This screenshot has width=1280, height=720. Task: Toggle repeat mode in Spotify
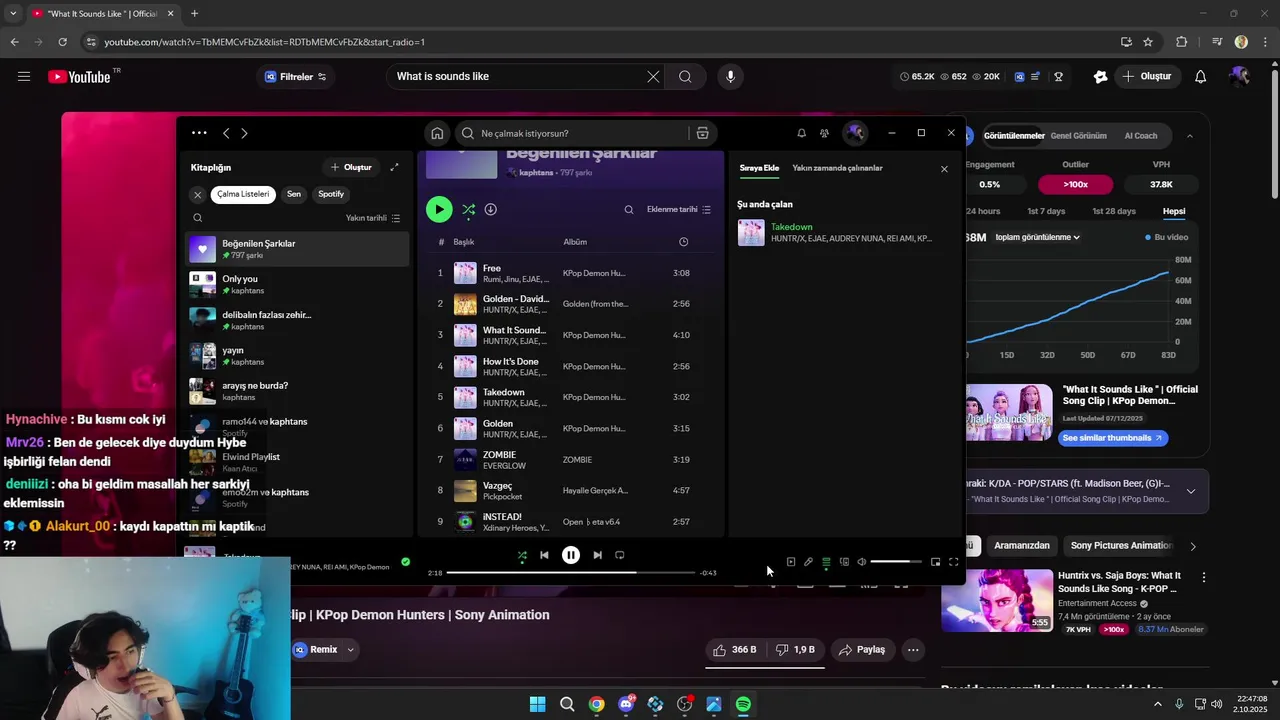click(620, 555)
